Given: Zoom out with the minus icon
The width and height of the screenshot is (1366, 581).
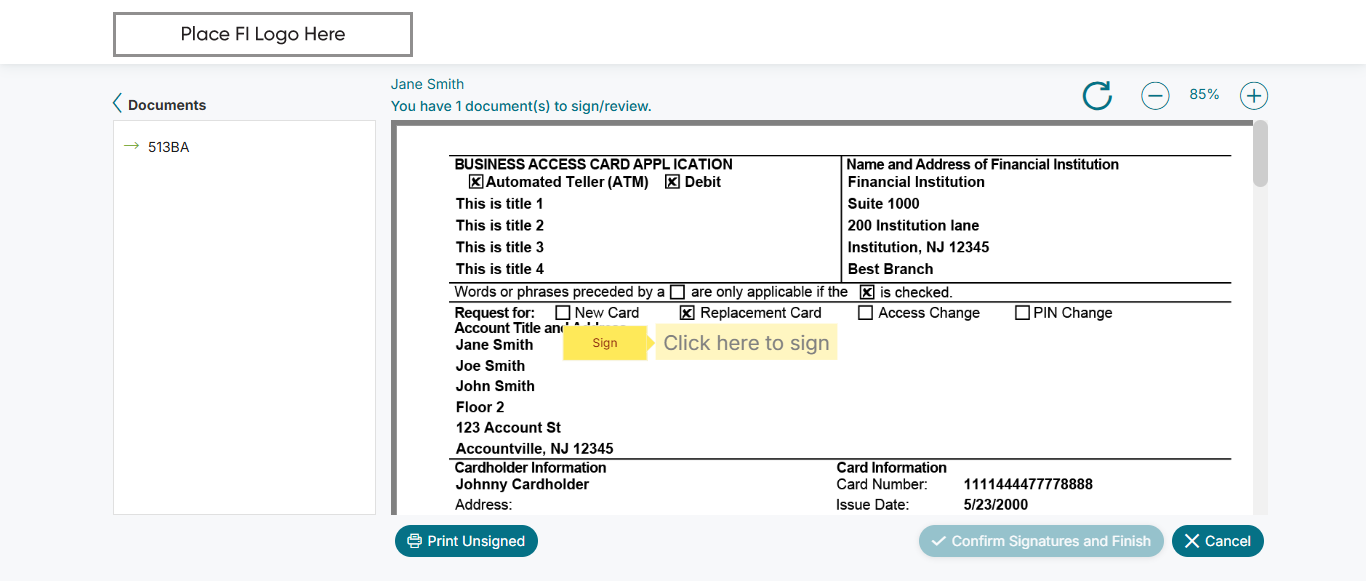Looking at the screenshot, I should point(1155,96).
